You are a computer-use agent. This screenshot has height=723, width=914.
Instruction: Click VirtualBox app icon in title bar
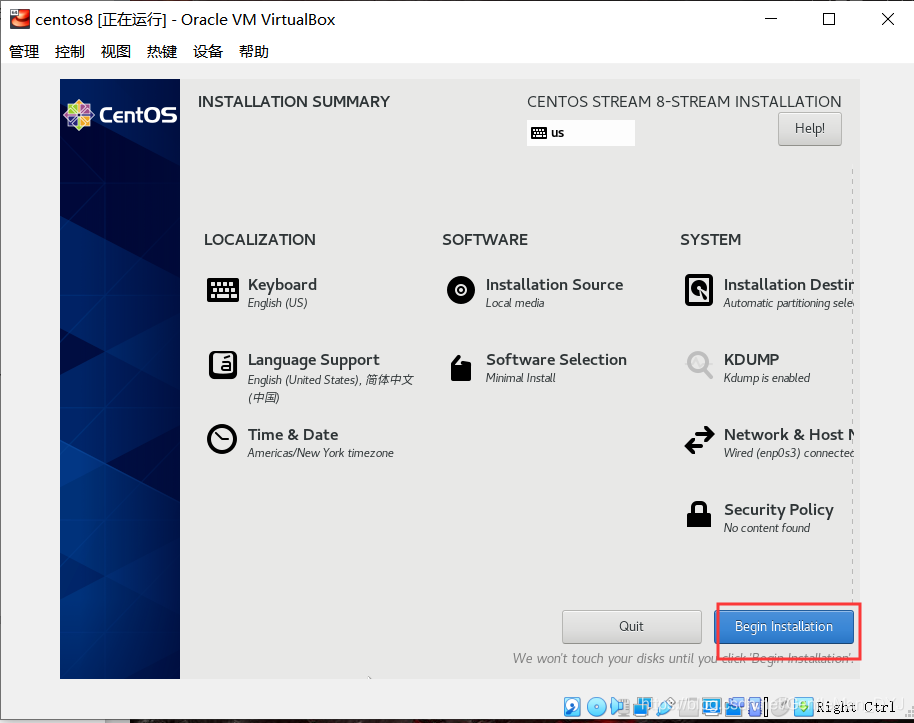19,19
